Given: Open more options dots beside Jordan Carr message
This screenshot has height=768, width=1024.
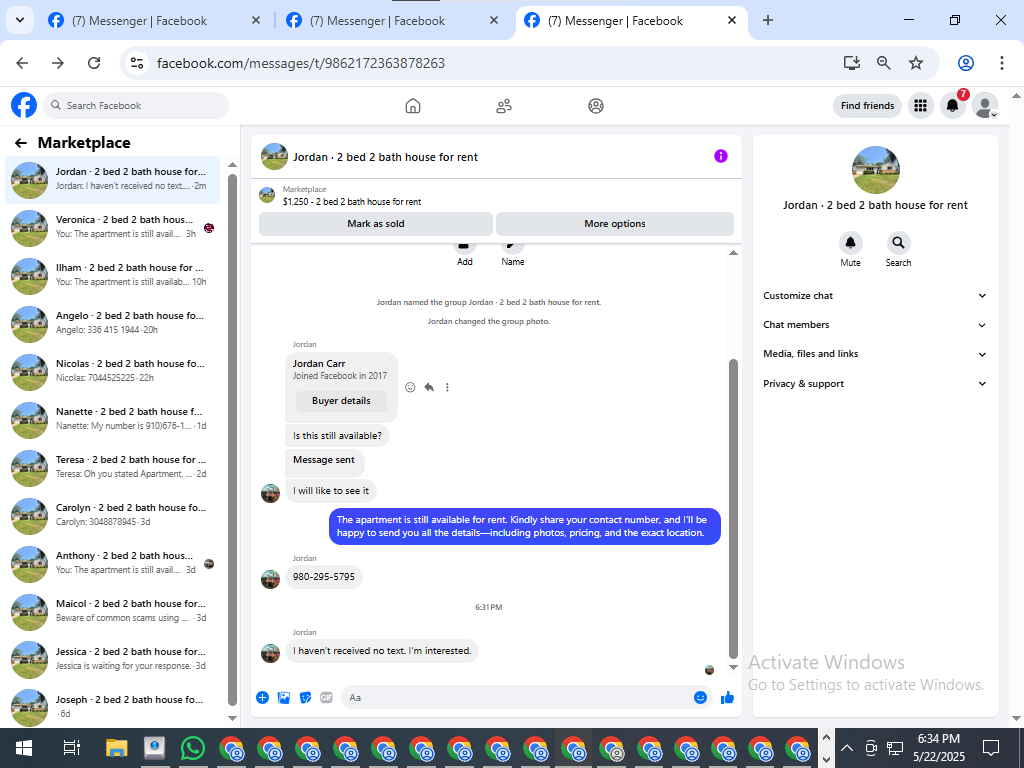Looking at the screenshot, I should coord(447,387).
